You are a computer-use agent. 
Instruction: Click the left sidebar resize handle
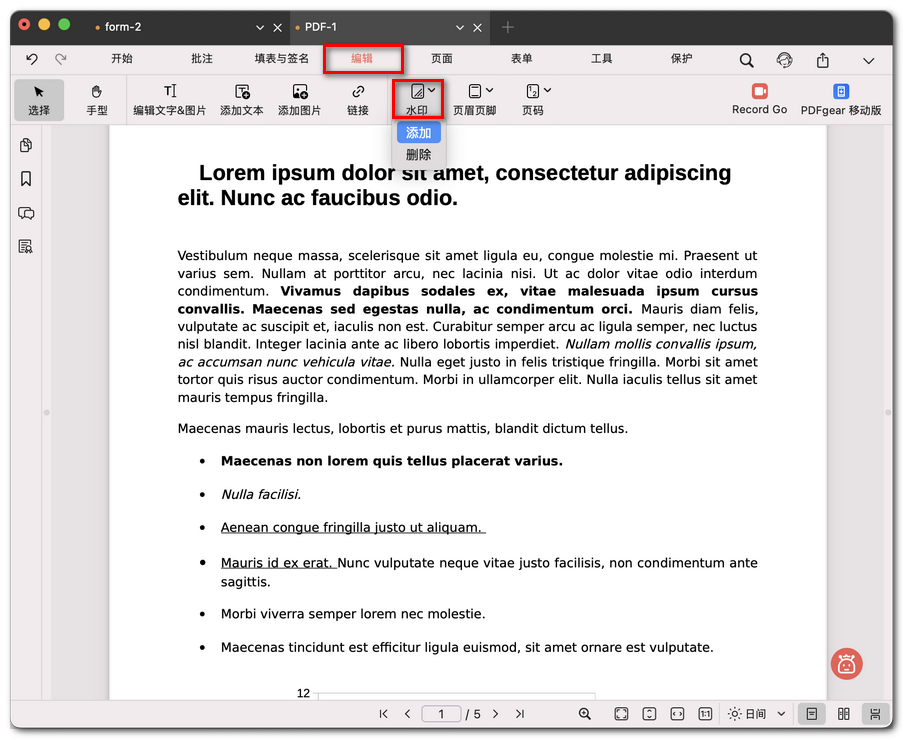47,413
